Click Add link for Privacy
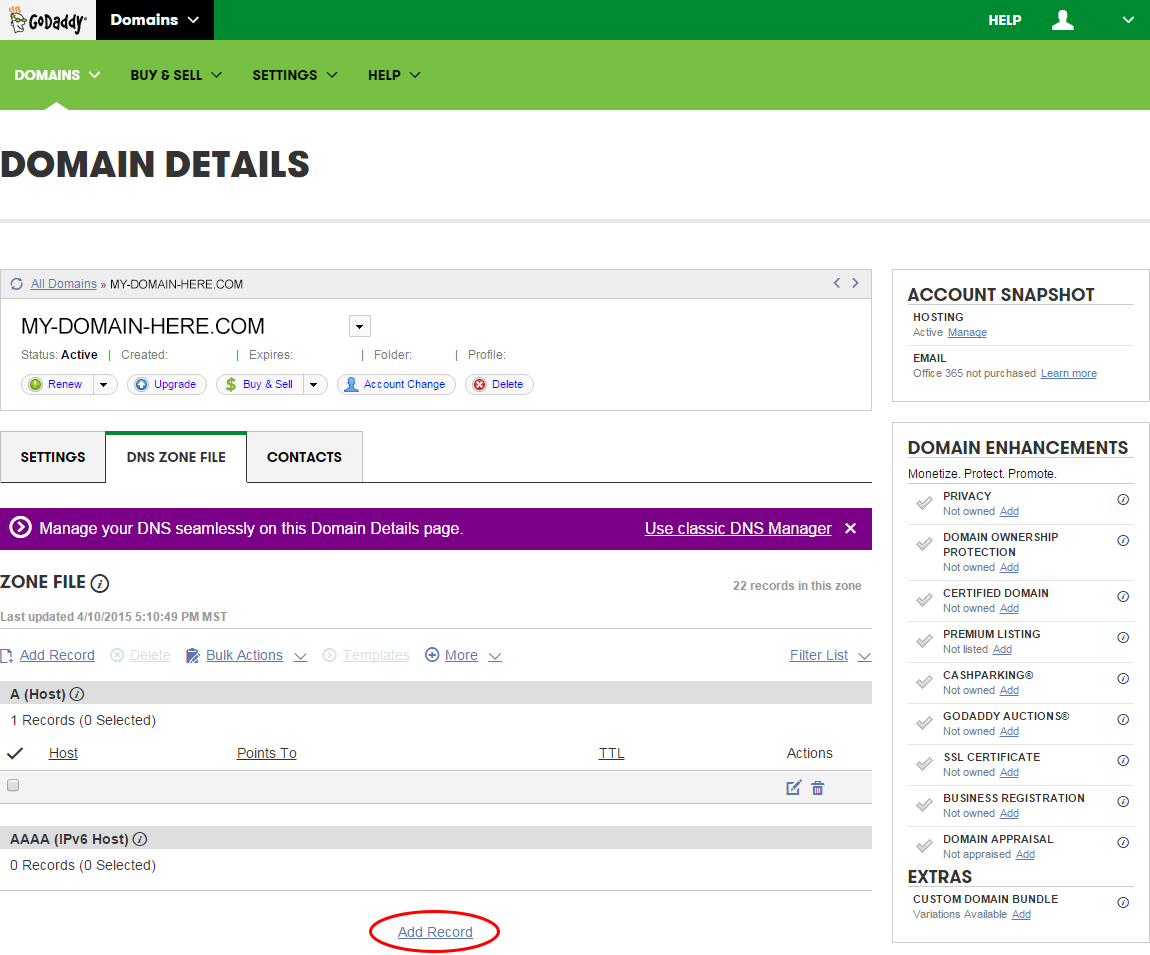This screenshot has width=1150, height=955. click(x=1009, y=511)
